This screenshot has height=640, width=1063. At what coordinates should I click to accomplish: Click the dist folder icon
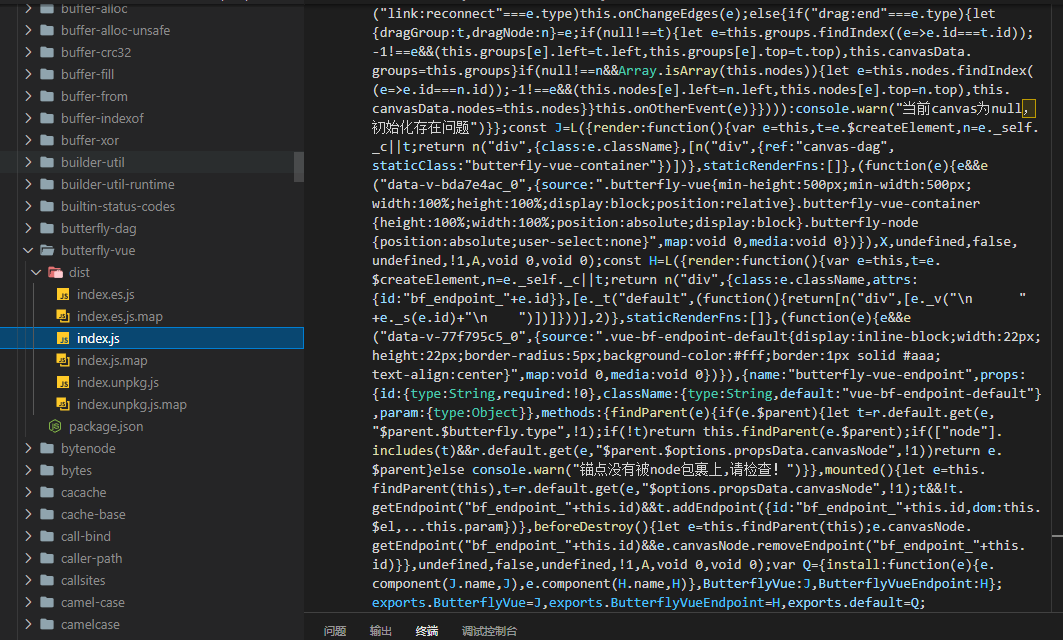[x=55, y=273]
